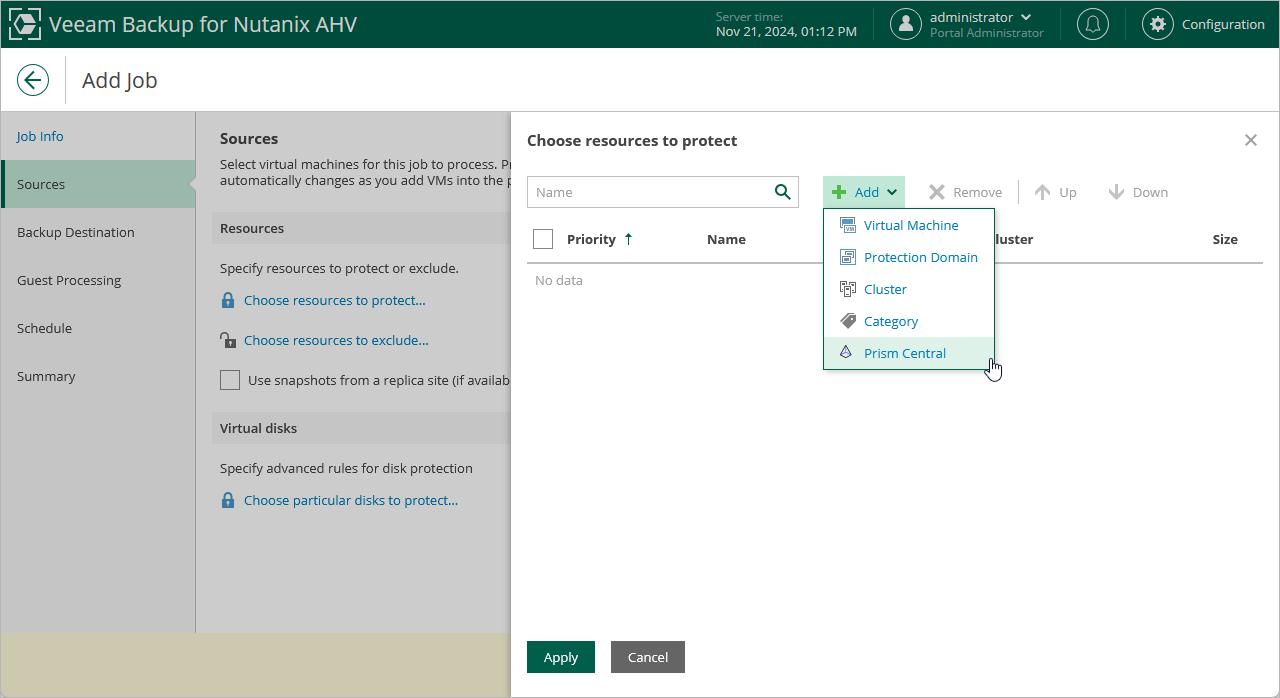Click the back arrow beside Add Job
Image resolution: width=1280 pixels, height=698 pixels.
pyautogui.click(x=33, y=80)
